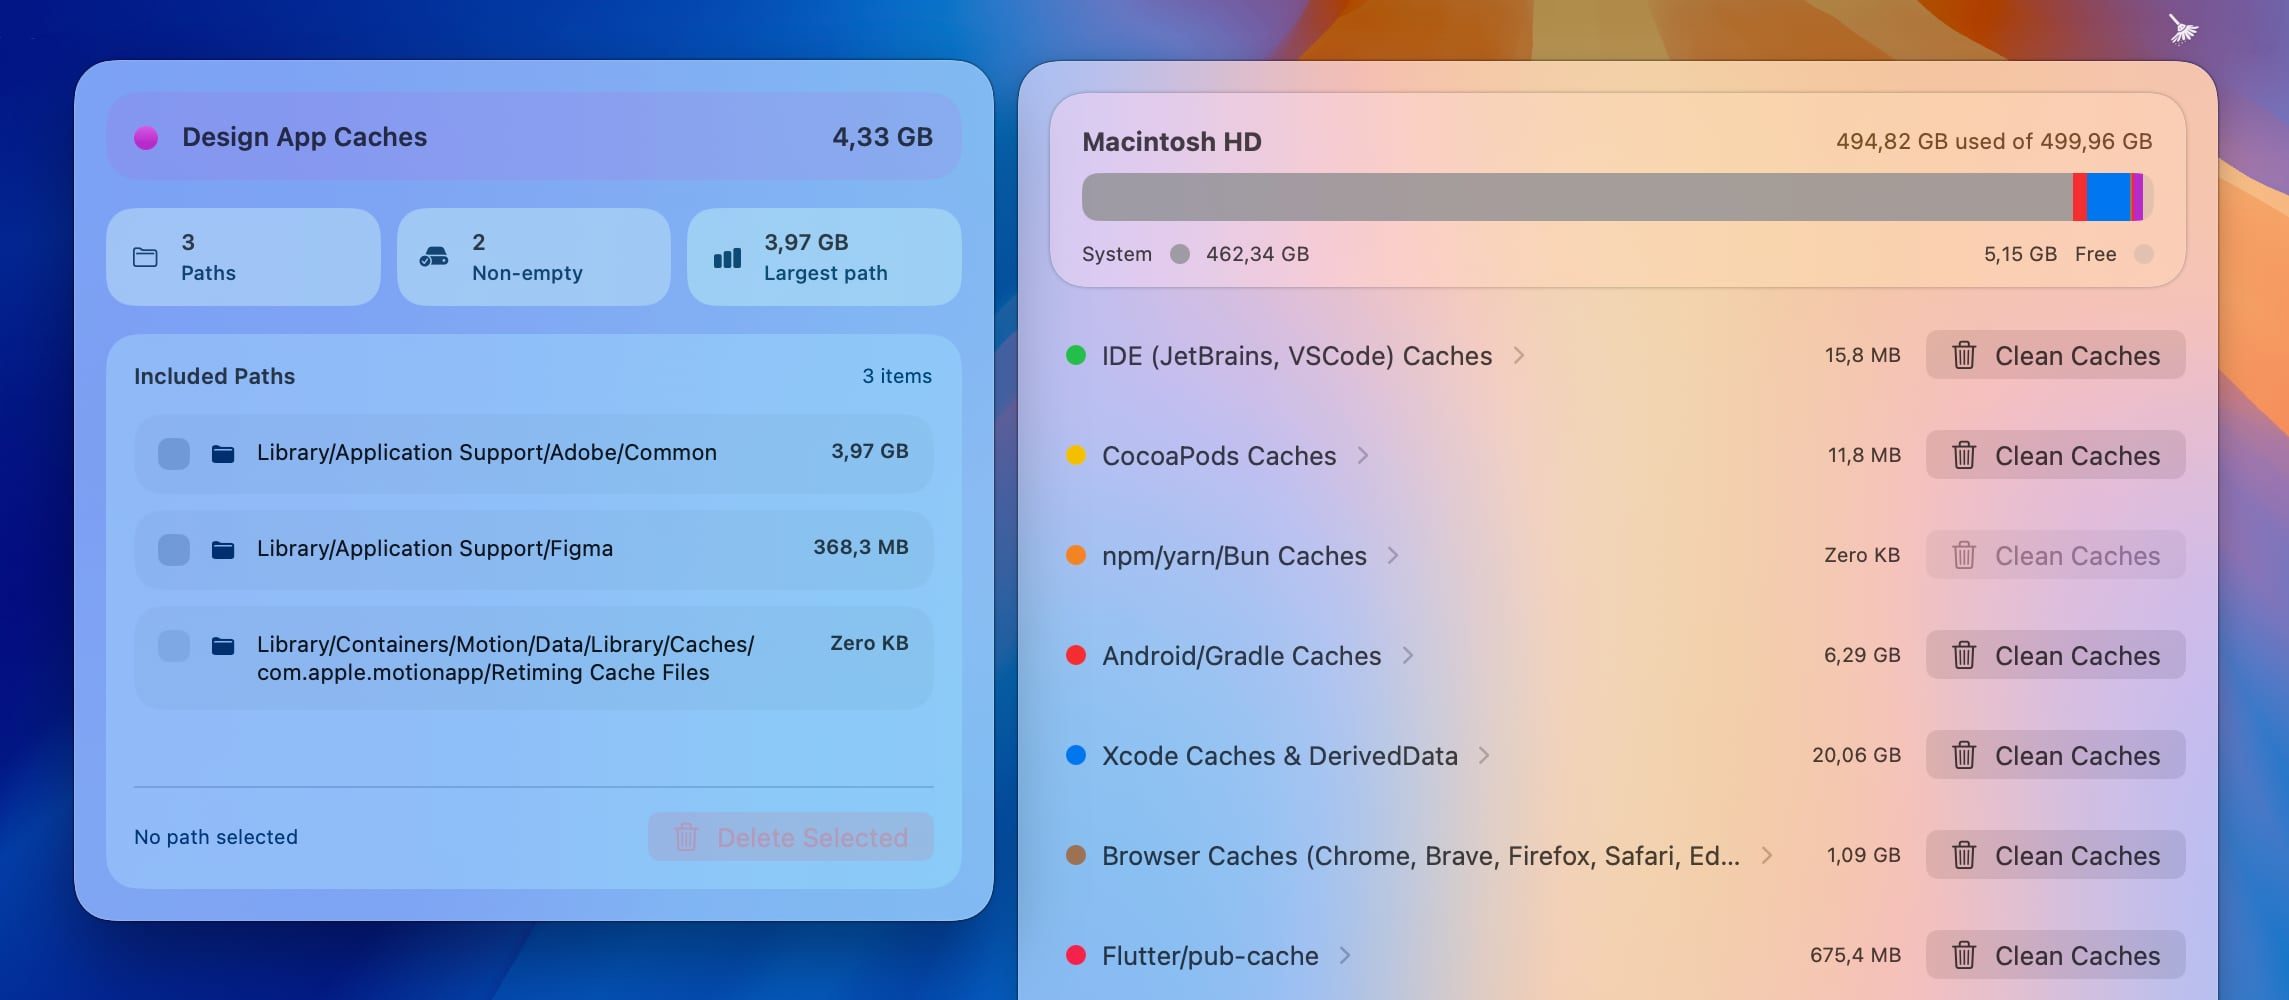
Task: Clean Caches for Xcode & DerivedData
Action: (2056, 755)
